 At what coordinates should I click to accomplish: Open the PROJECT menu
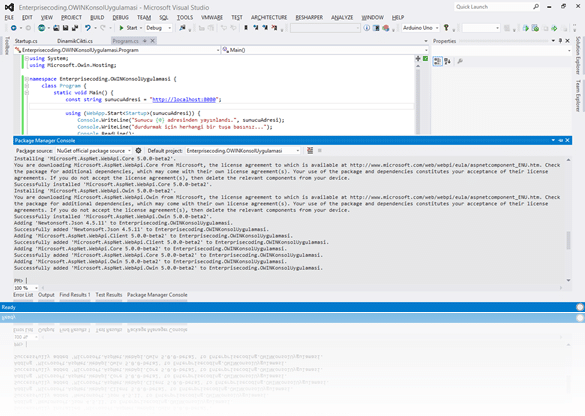click(x=71, y=18)
